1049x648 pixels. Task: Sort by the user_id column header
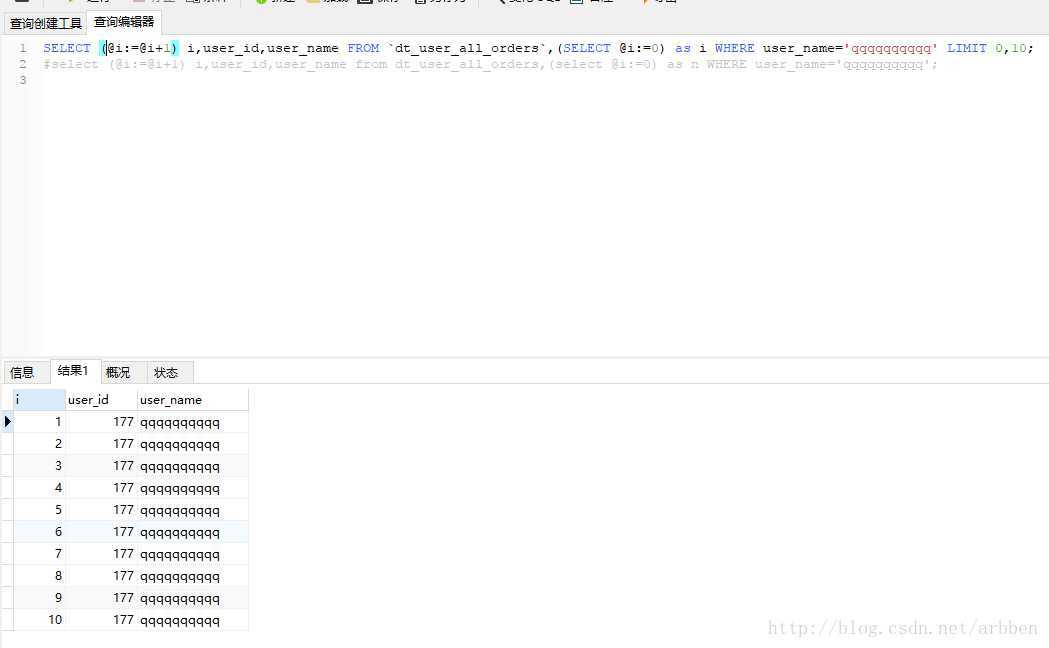(x=101, y=400)
